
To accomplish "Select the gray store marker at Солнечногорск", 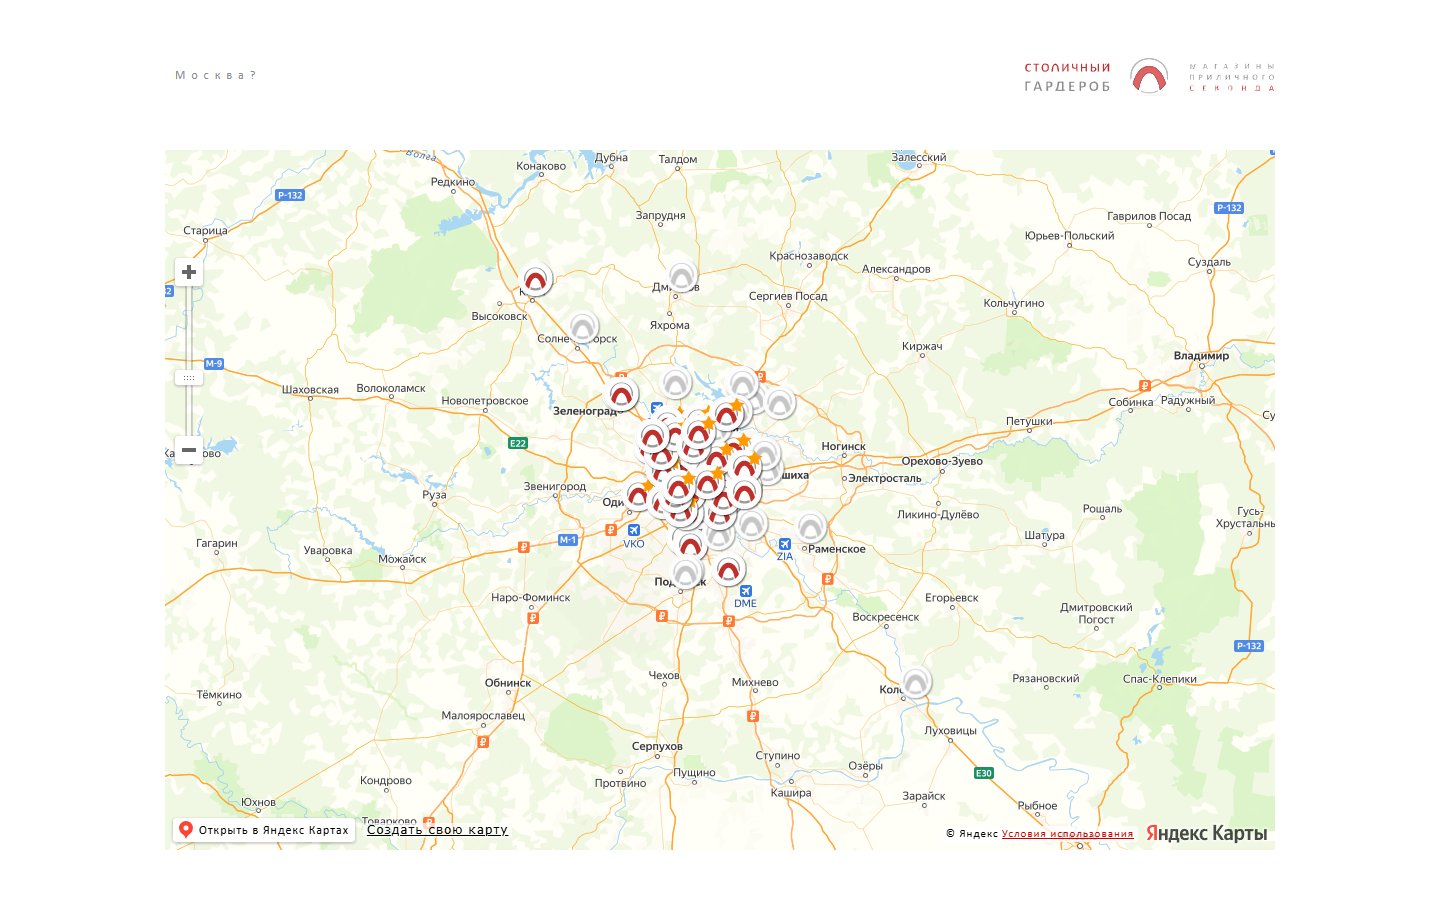I will 583,328.
